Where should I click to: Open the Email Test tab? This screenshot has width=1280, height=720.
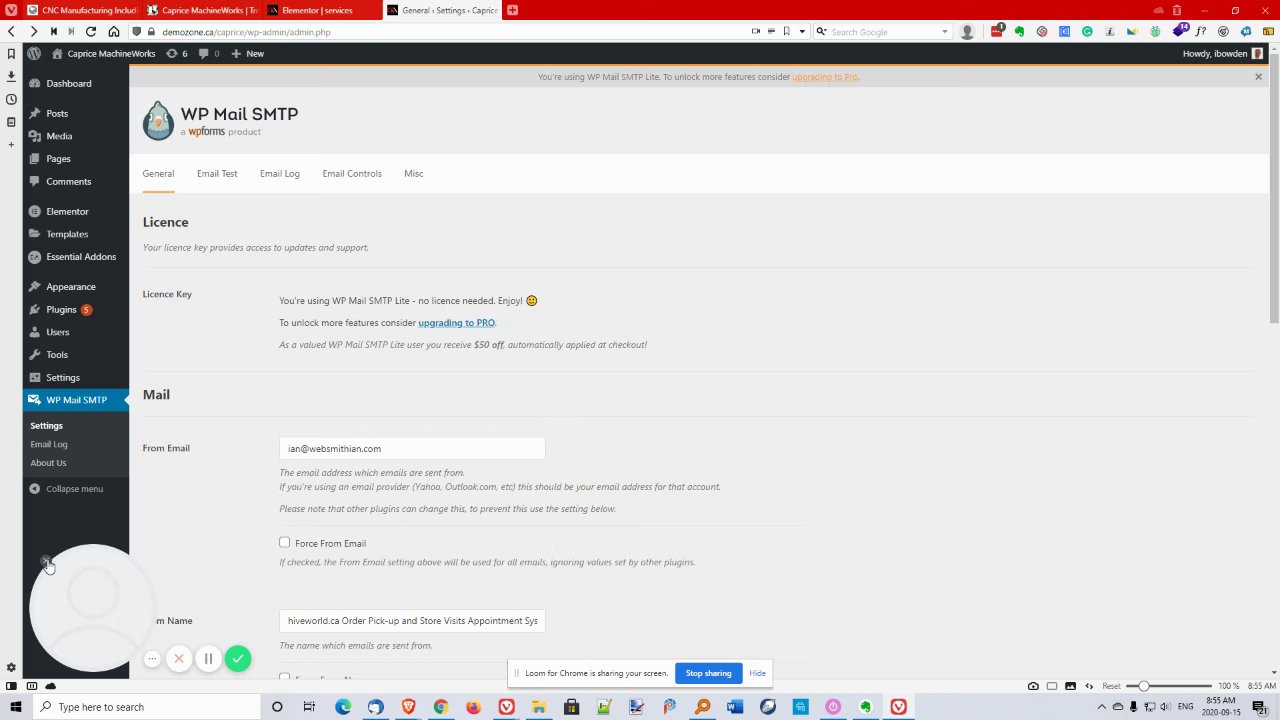(x=217, y=173)
